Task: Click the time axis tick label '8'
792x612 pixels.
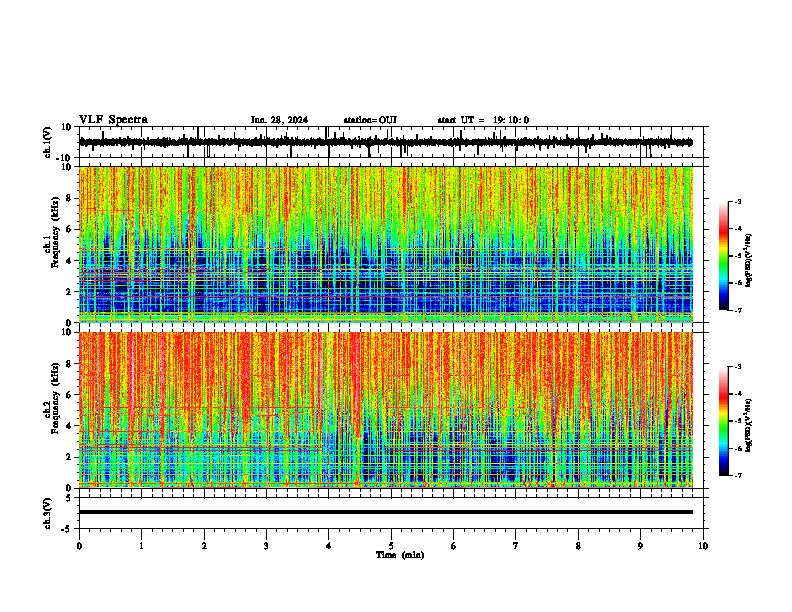Action: [x=578, y=546]
